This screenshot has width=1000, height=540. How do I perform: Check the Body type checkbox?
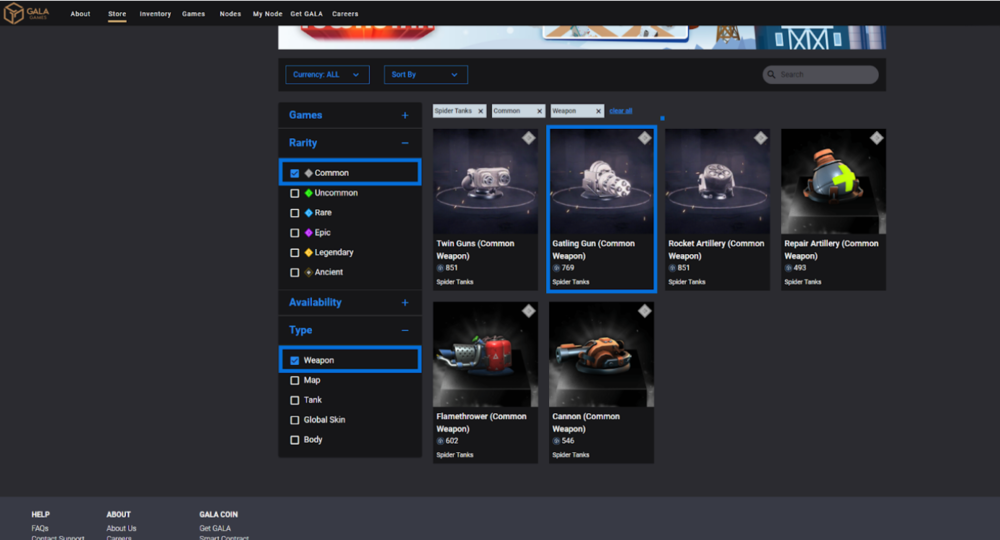click(x=295, y=439)
